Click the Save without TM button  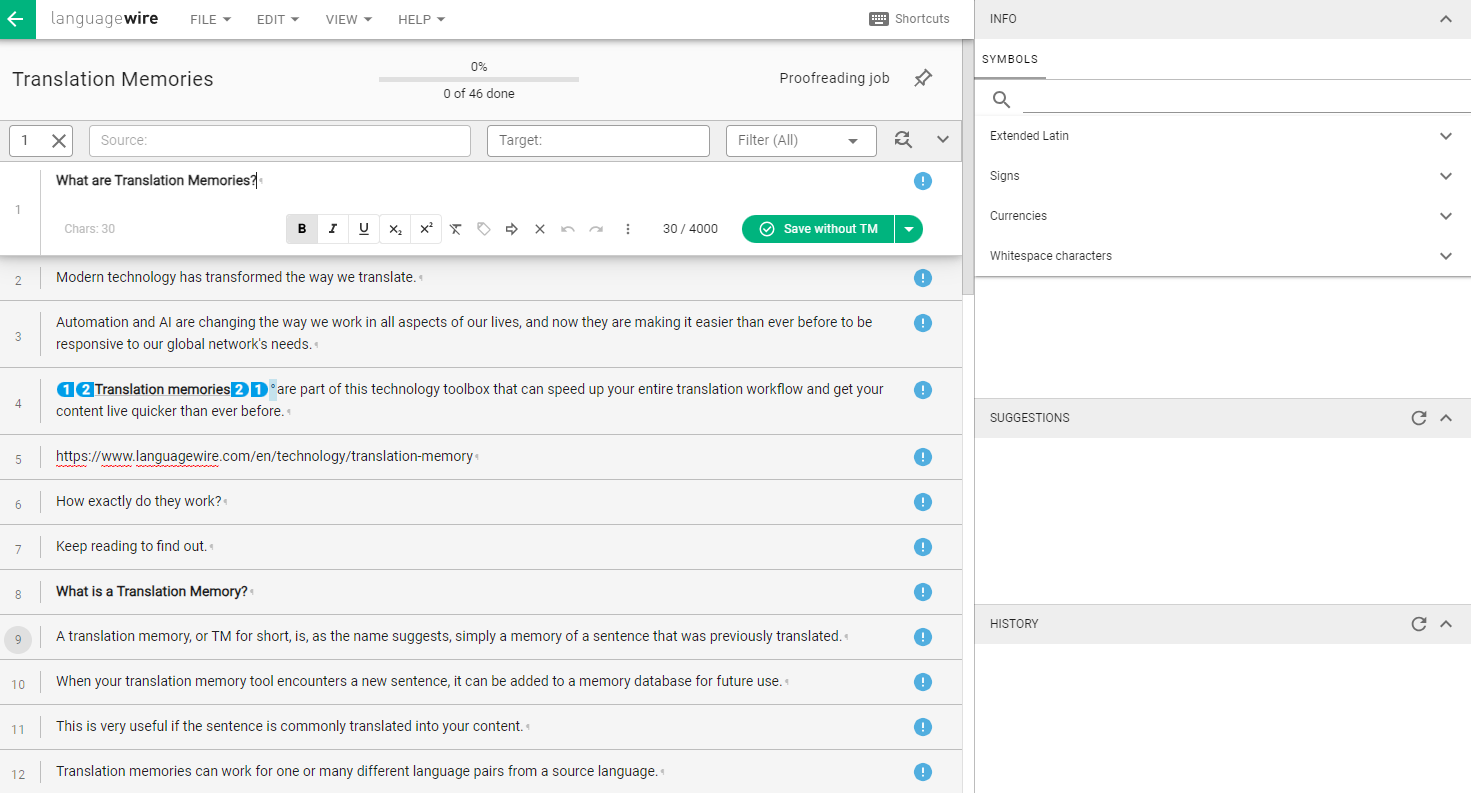(x=818, y=229)
